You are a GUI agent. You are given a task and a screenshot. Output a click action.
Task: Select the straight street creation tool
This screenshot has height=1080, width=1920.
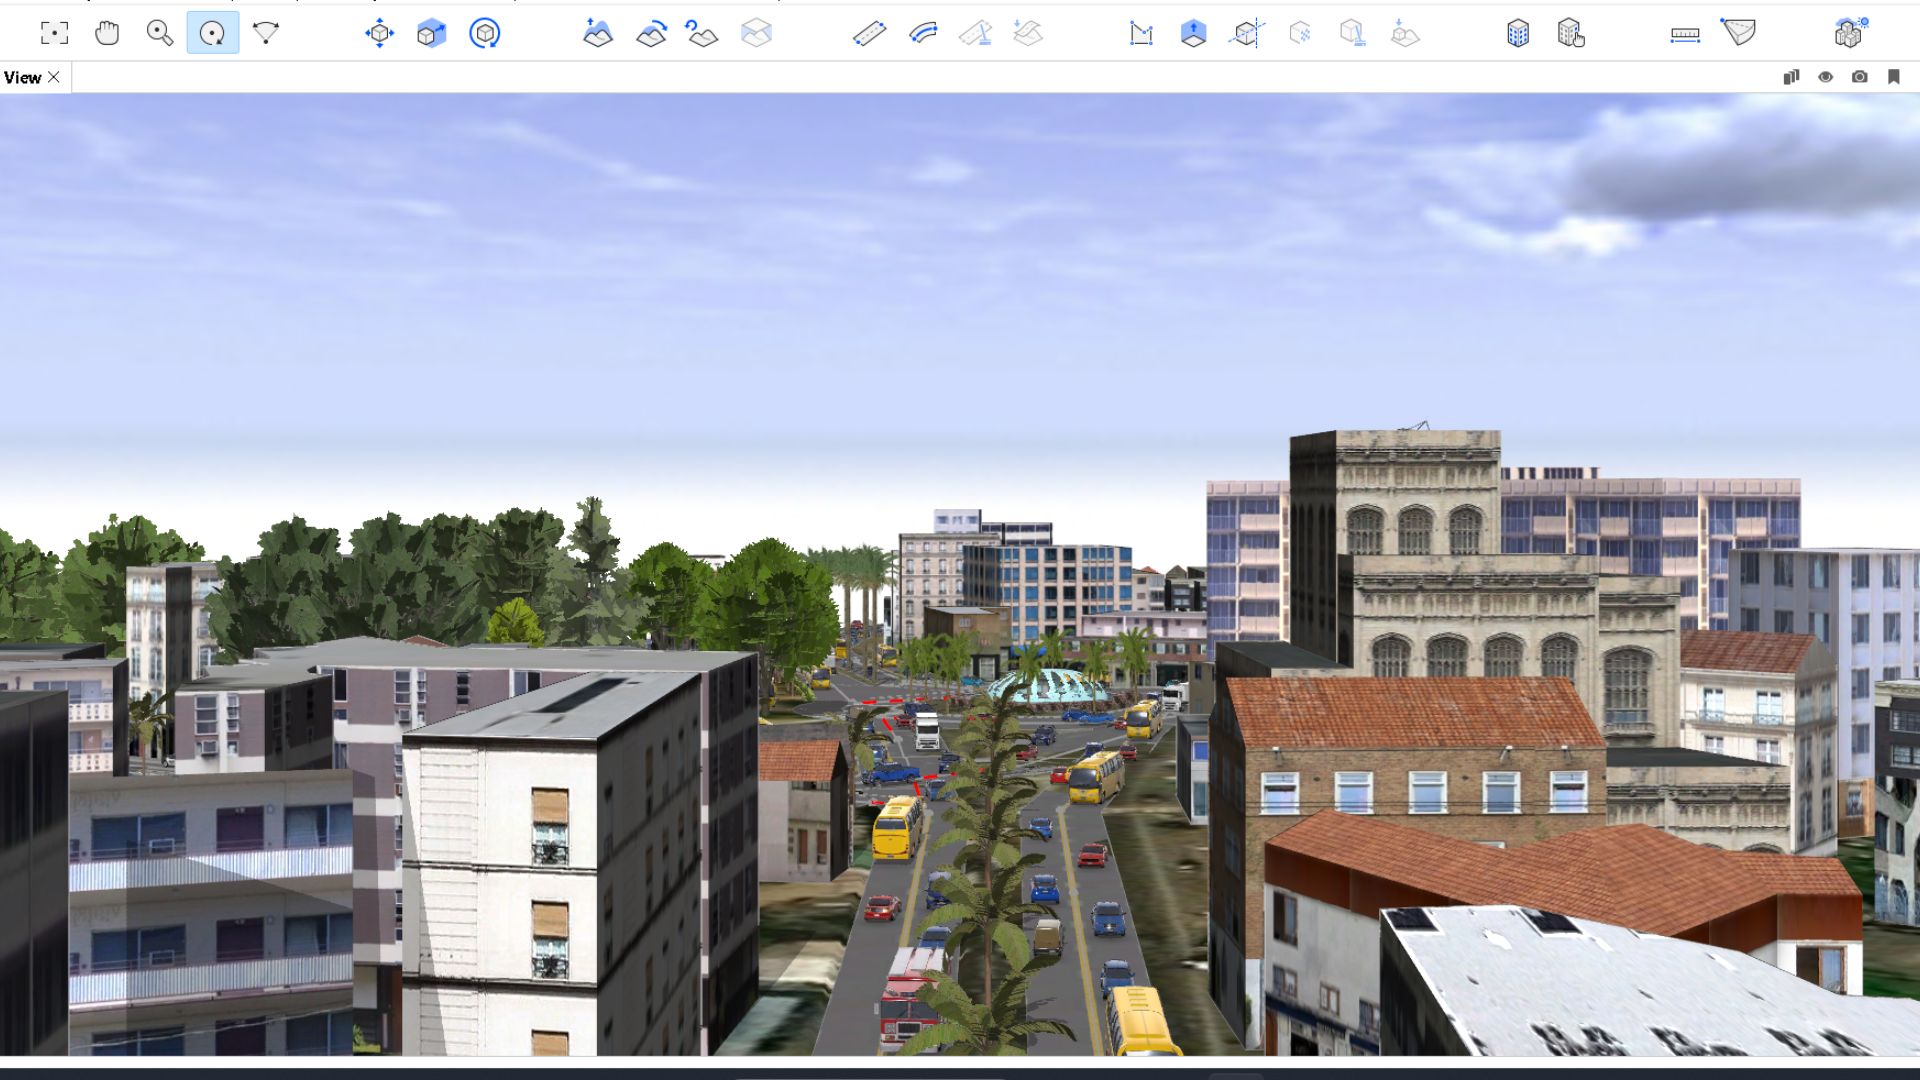pyautogui.click(x=869, y=33)
